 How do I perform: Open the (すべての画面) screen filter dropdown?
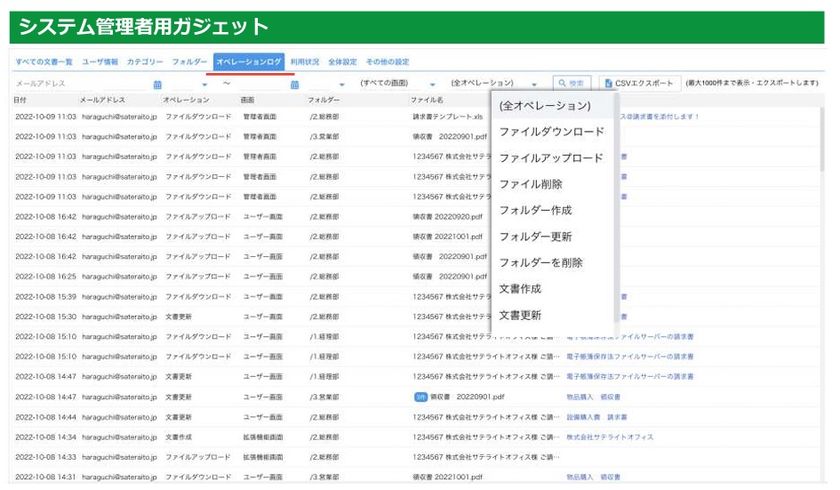click(x=397, y=83)
